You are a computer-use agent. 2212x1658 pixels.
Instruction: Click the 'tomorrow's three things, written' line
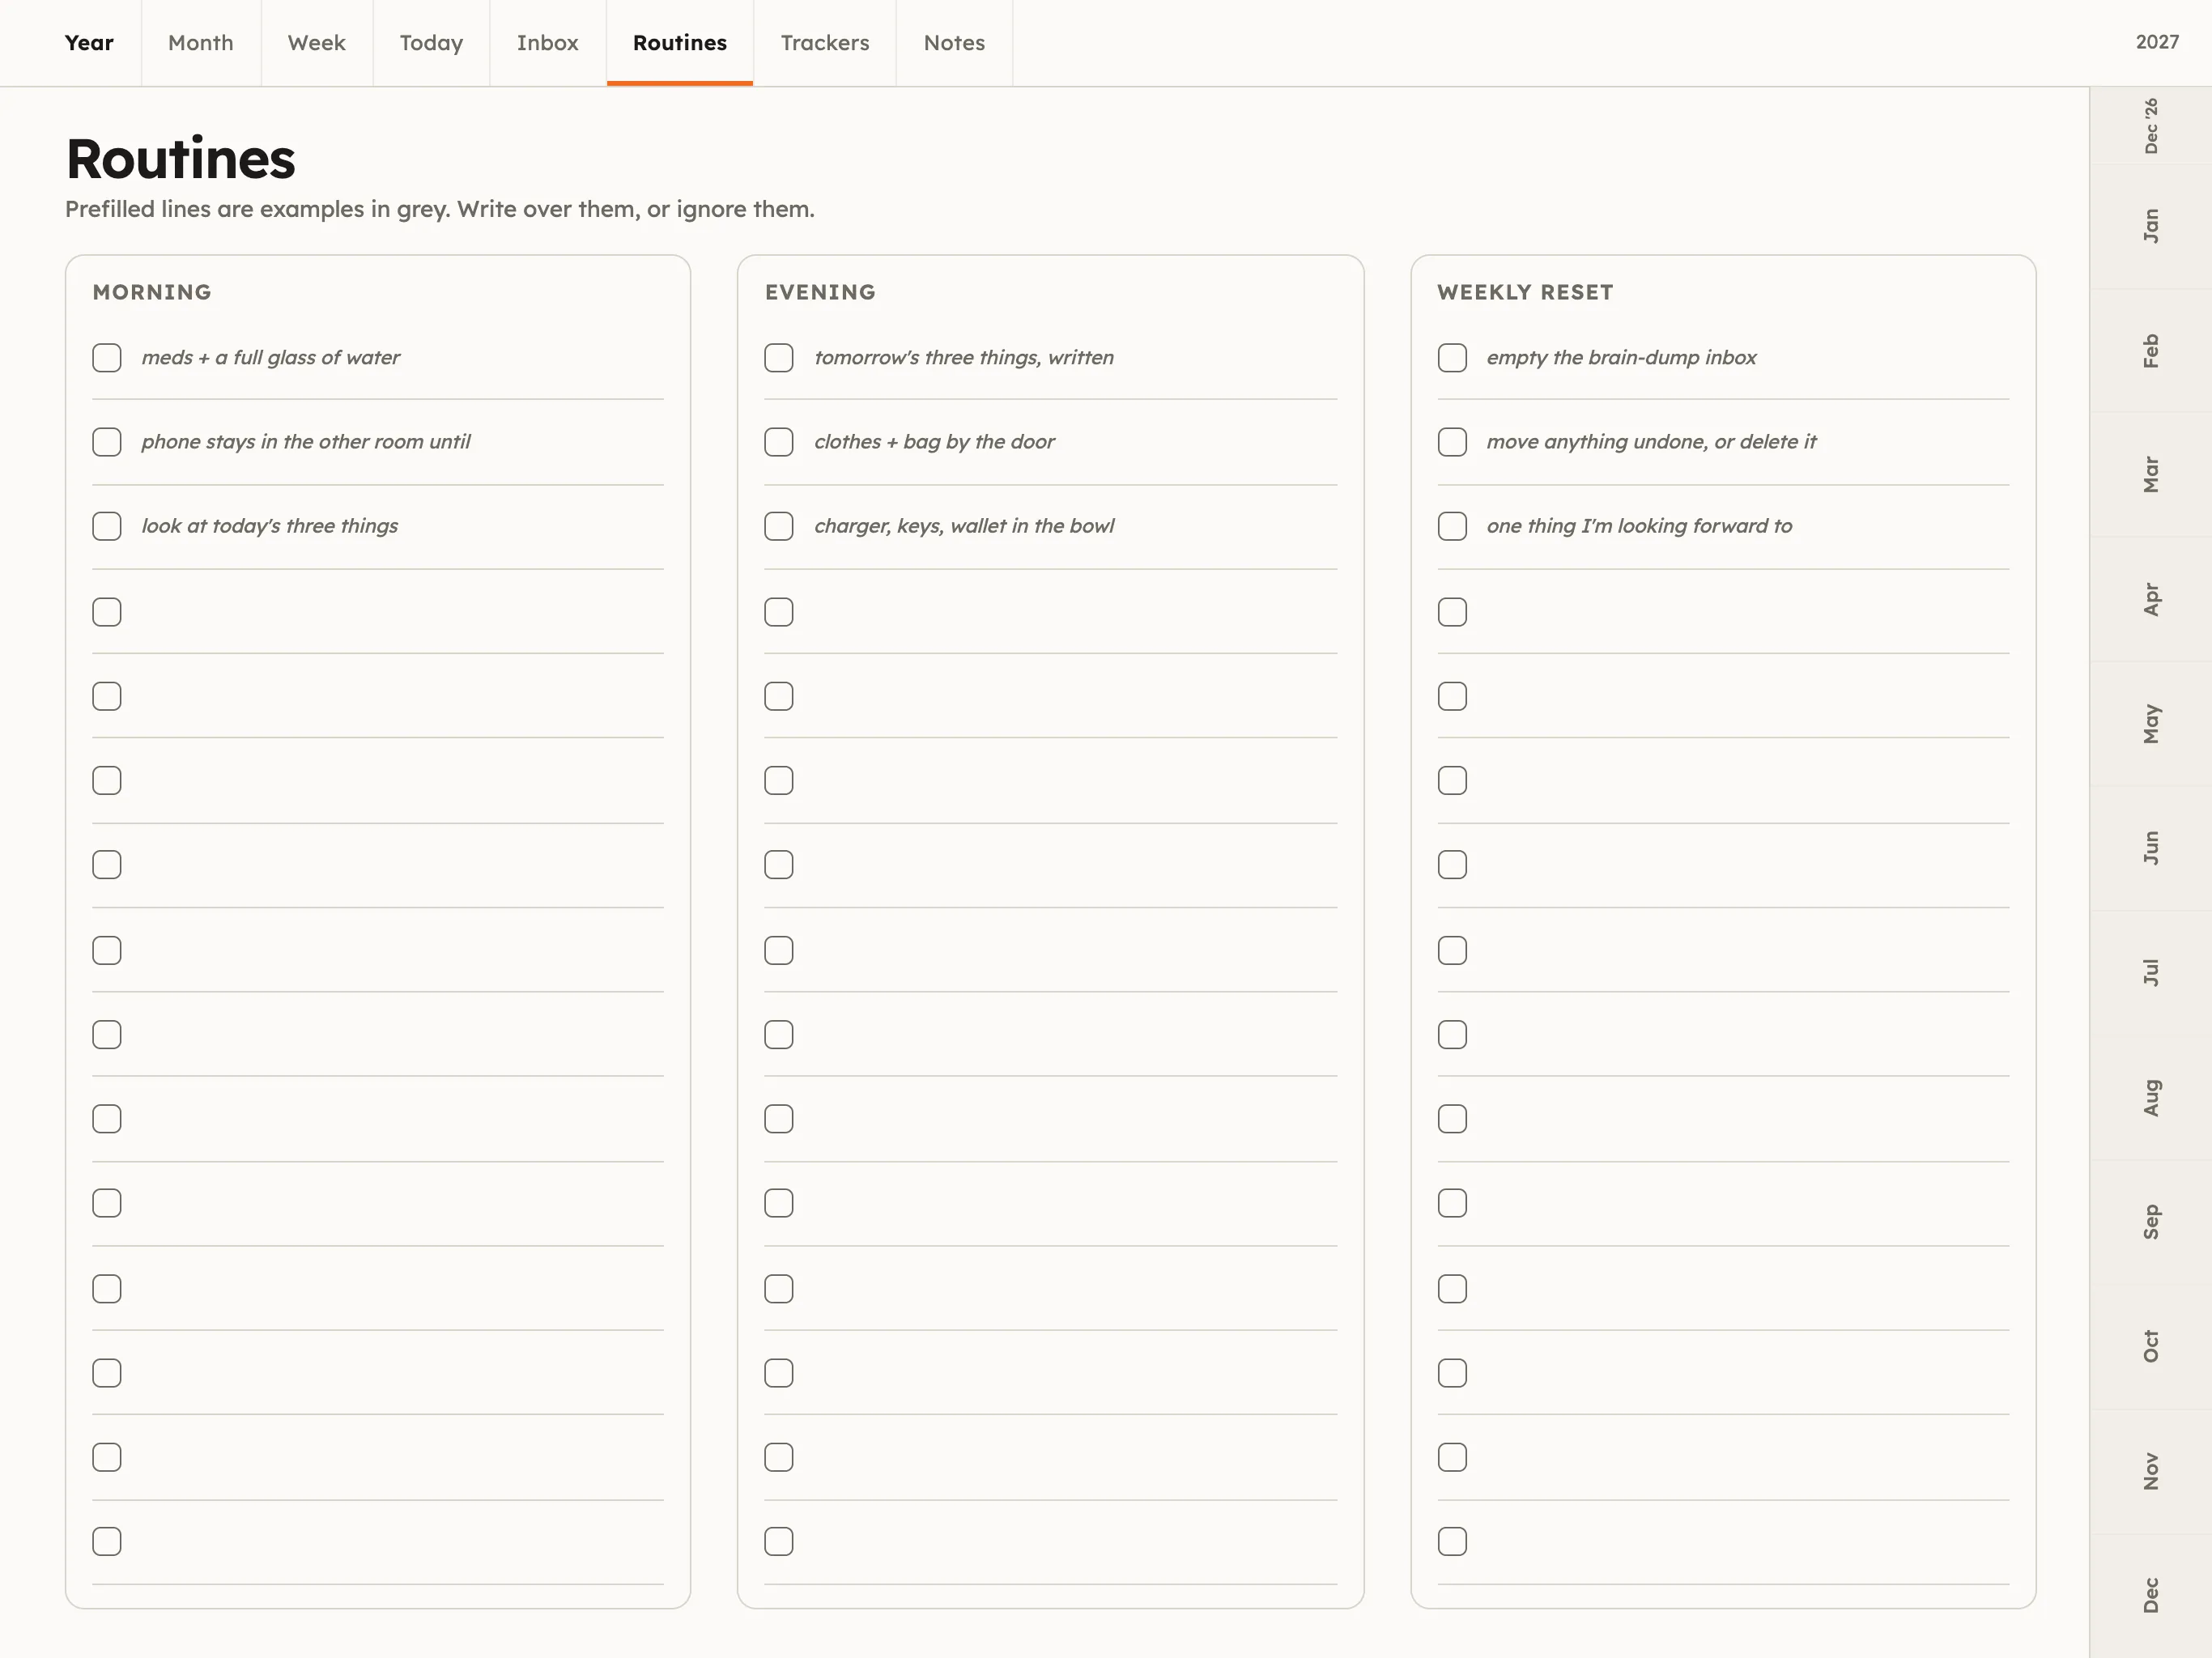point(964,358)
